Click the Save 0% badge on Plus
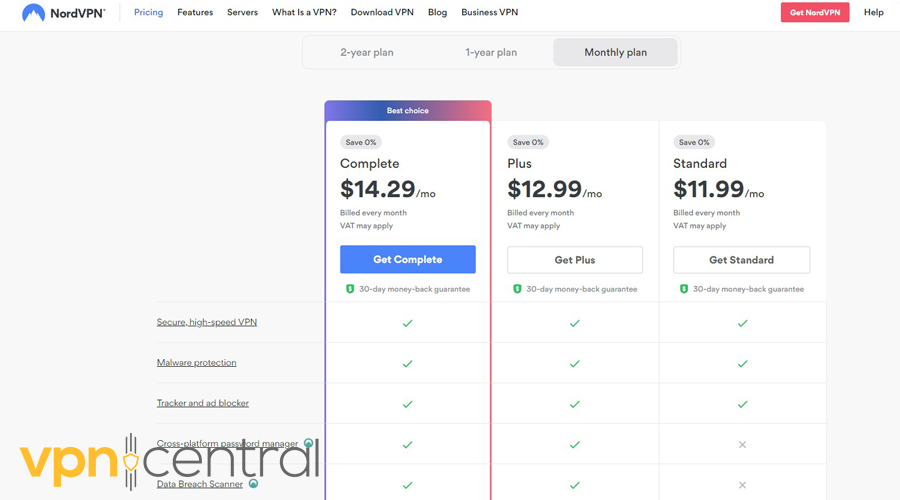900x500 pixels. 528,142
